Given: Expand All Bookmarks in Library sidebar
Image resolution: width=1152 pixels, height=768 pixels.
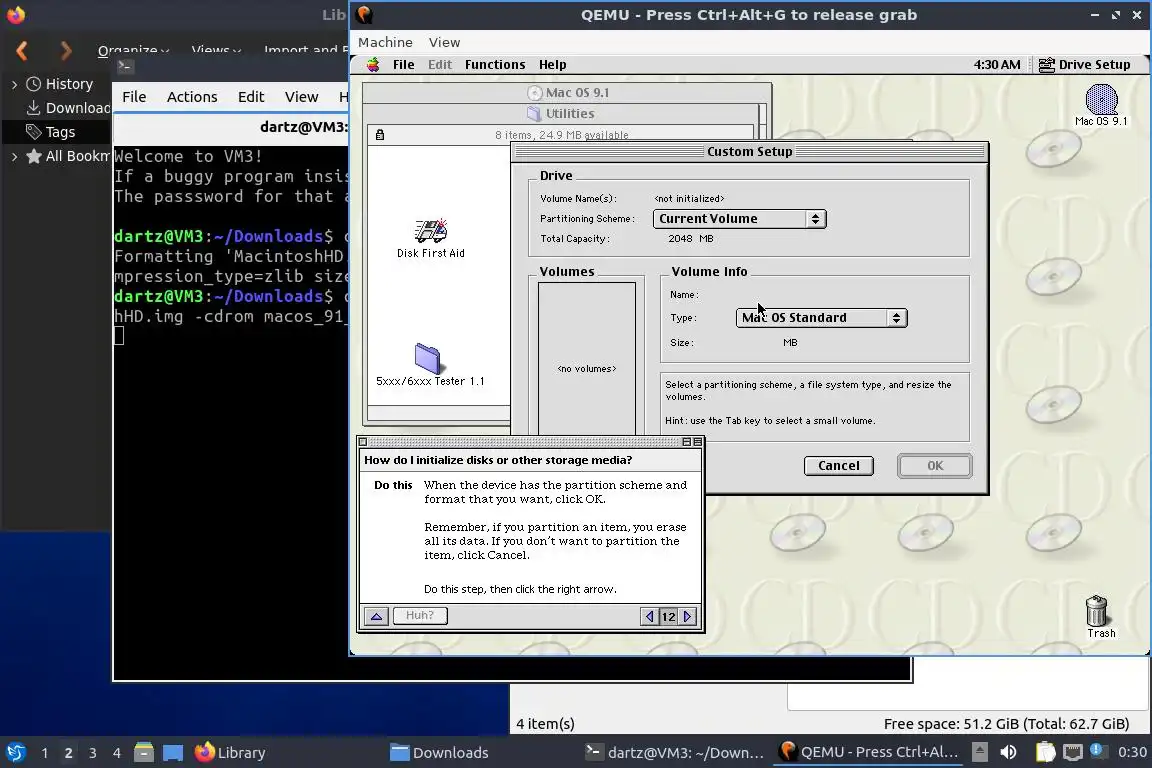Looking at the screenshot, I should click(14, 157).
